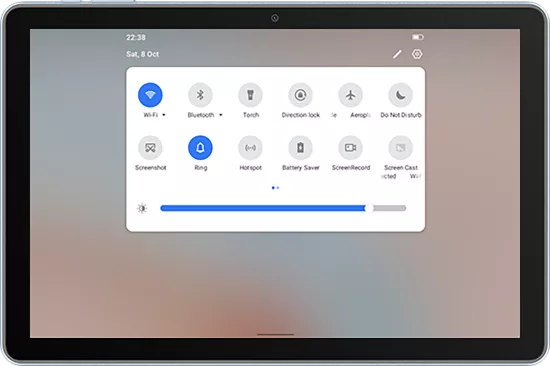Edit quick settings with pencil icon
Screen dimensions: 550x366
(x=397, y=54)
